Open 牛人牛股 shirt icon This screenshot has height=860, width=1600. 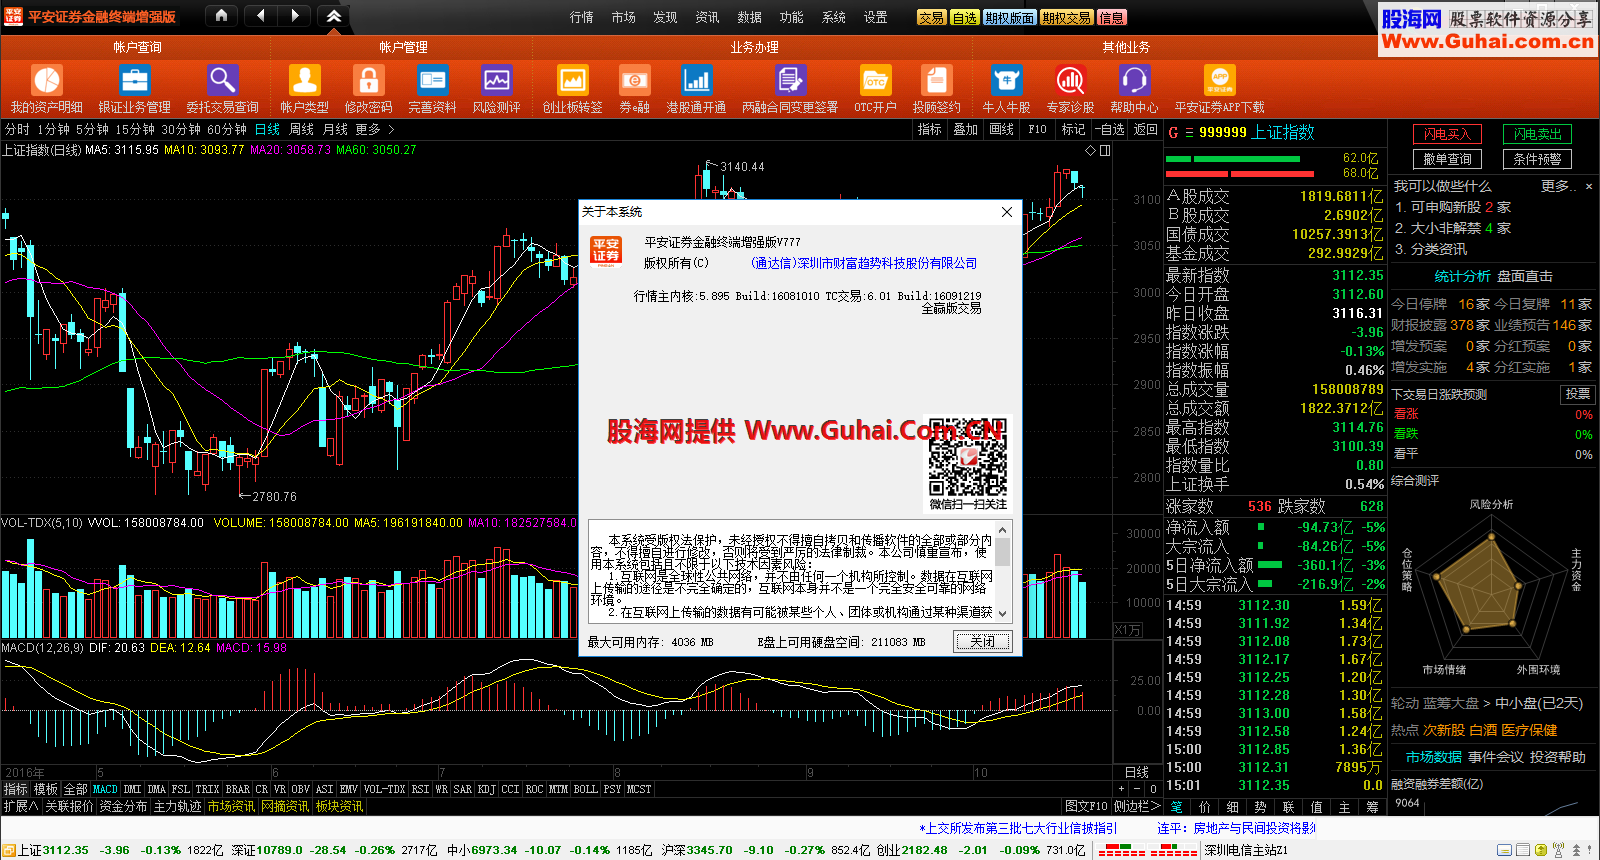coord(1006,80)
